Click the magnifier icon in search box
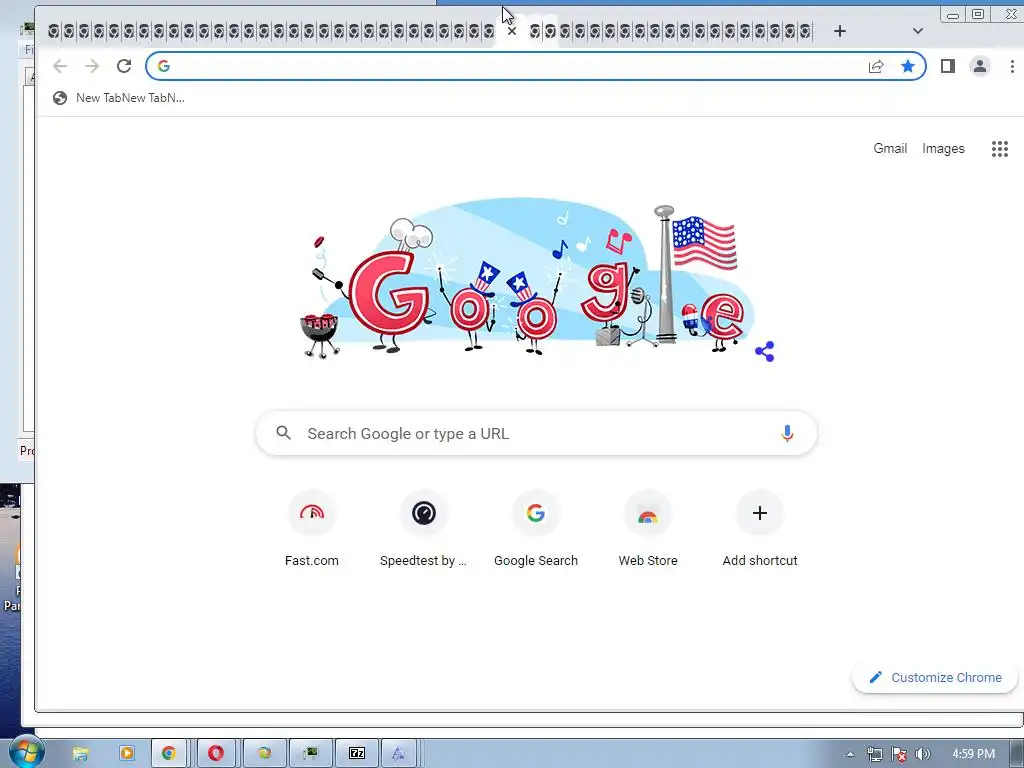Image resolution: width=1024 pixels, height=768 pixels. point(283,432)
